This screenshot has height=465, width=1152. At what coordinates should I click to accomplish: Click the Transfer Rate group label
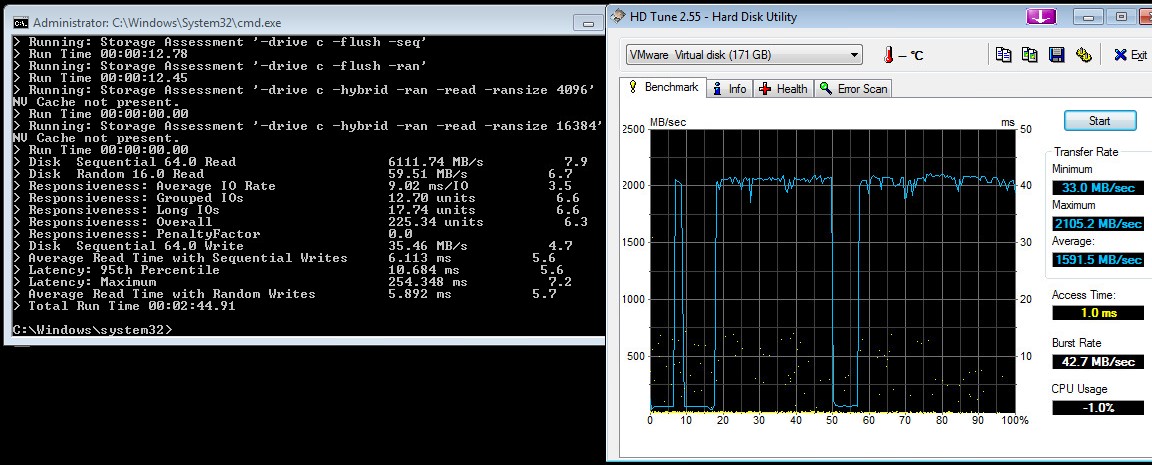1086,152
